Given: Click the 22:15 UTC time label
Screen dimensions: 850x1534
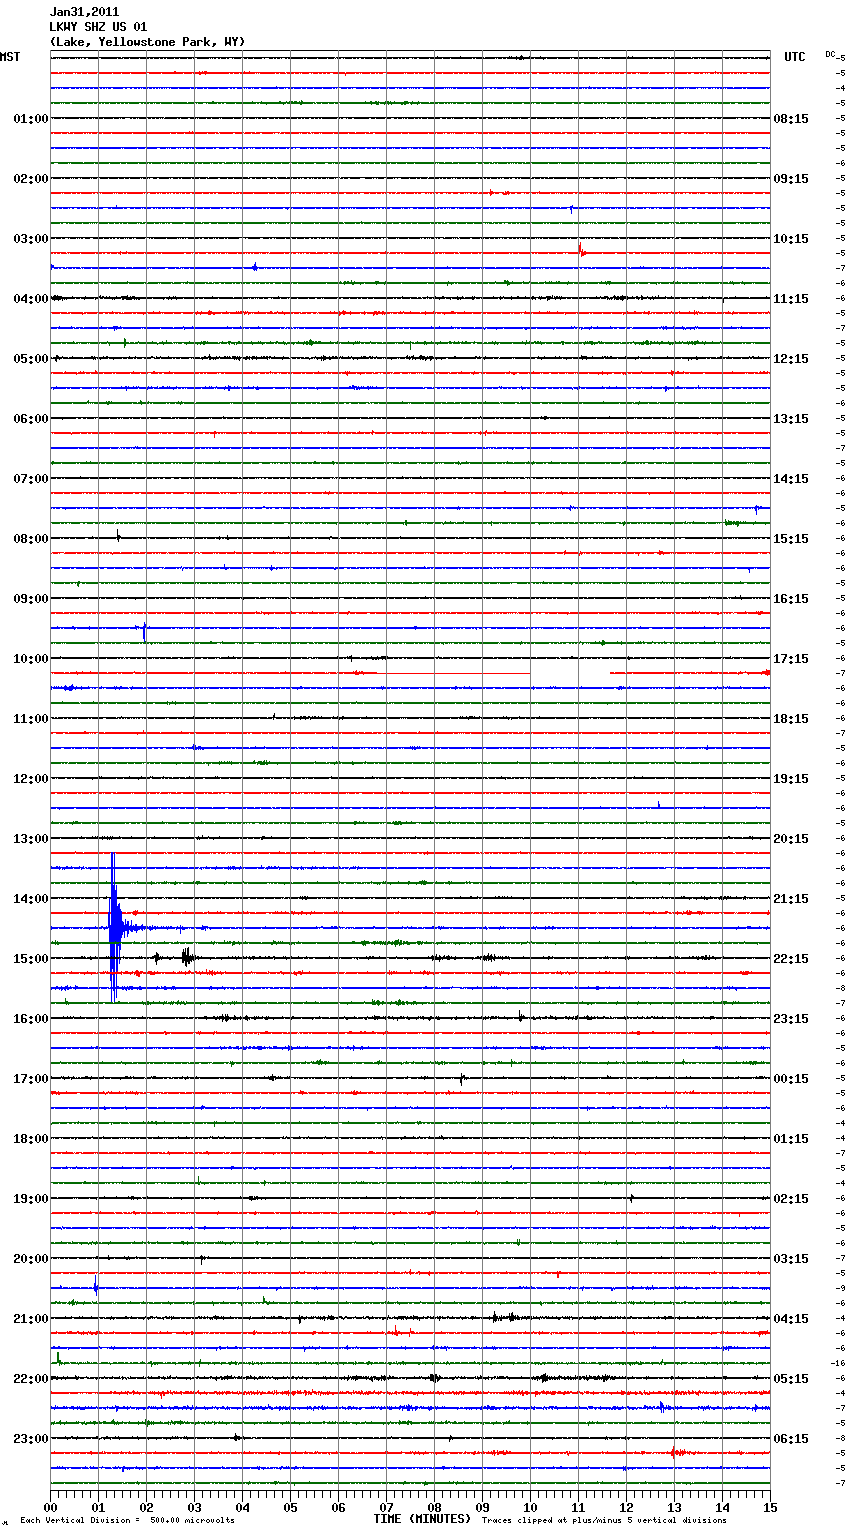Looking at the screenshot, I should (791, 959).
